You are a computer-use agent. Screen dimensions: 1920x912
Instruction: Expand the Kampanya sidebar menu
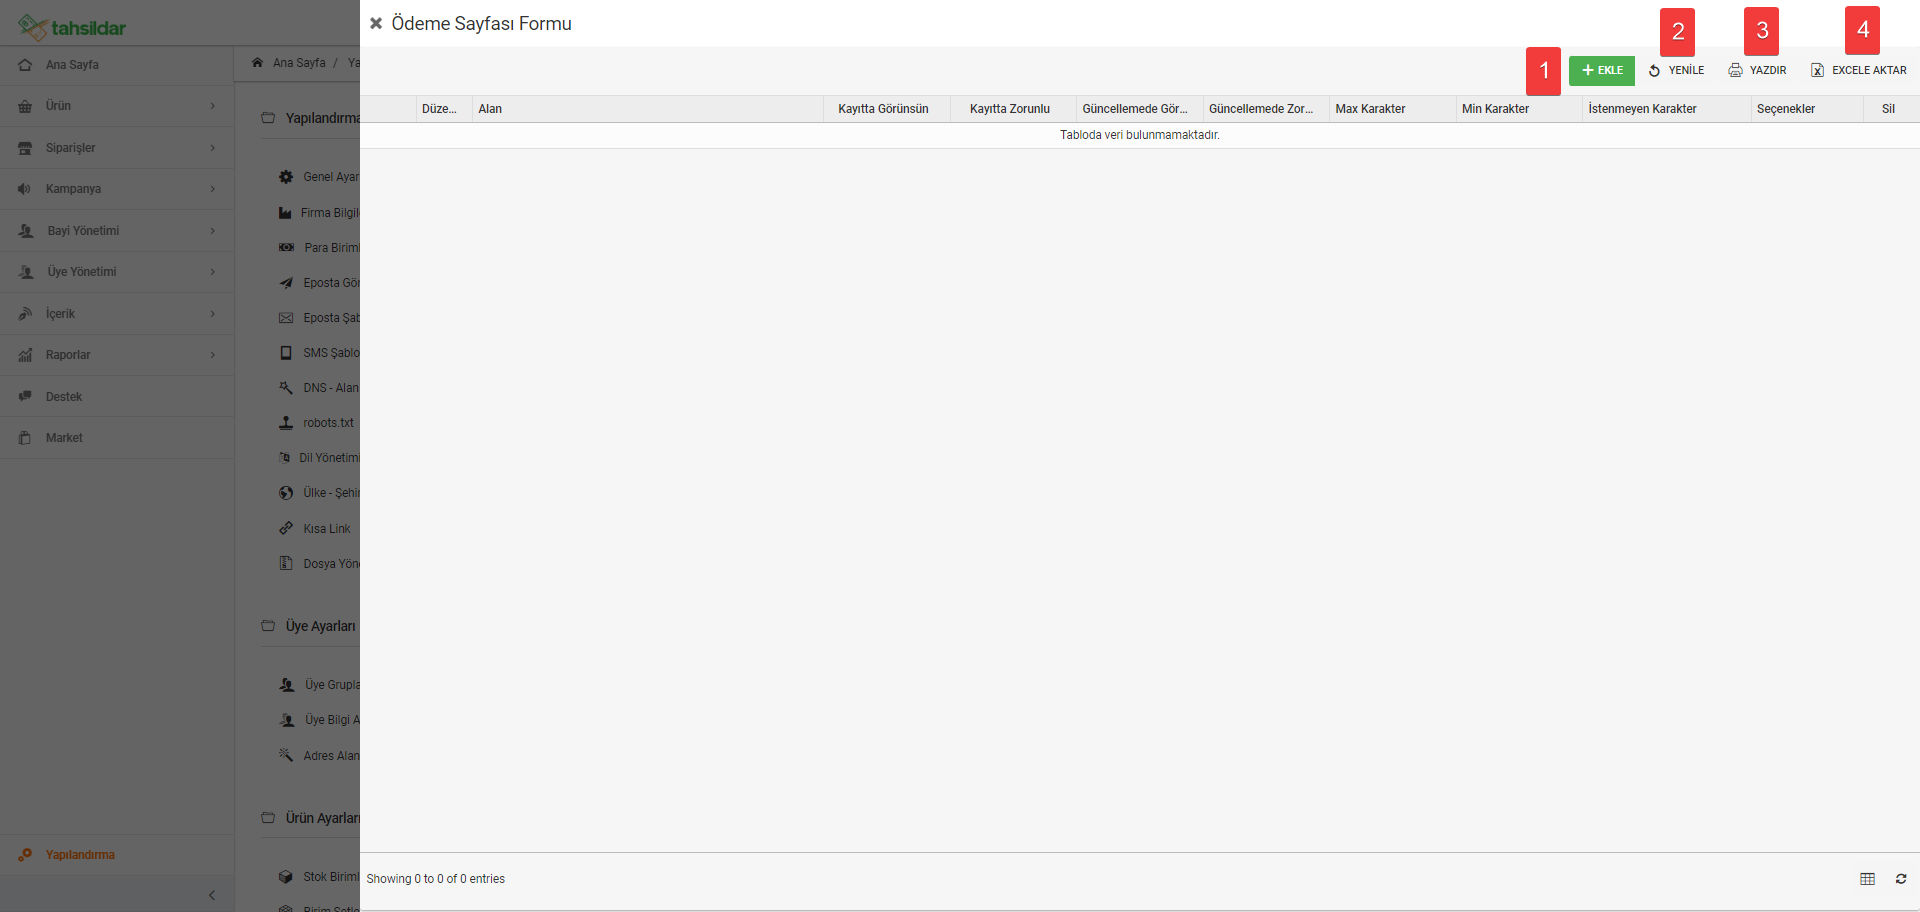(x=117, y=189)
